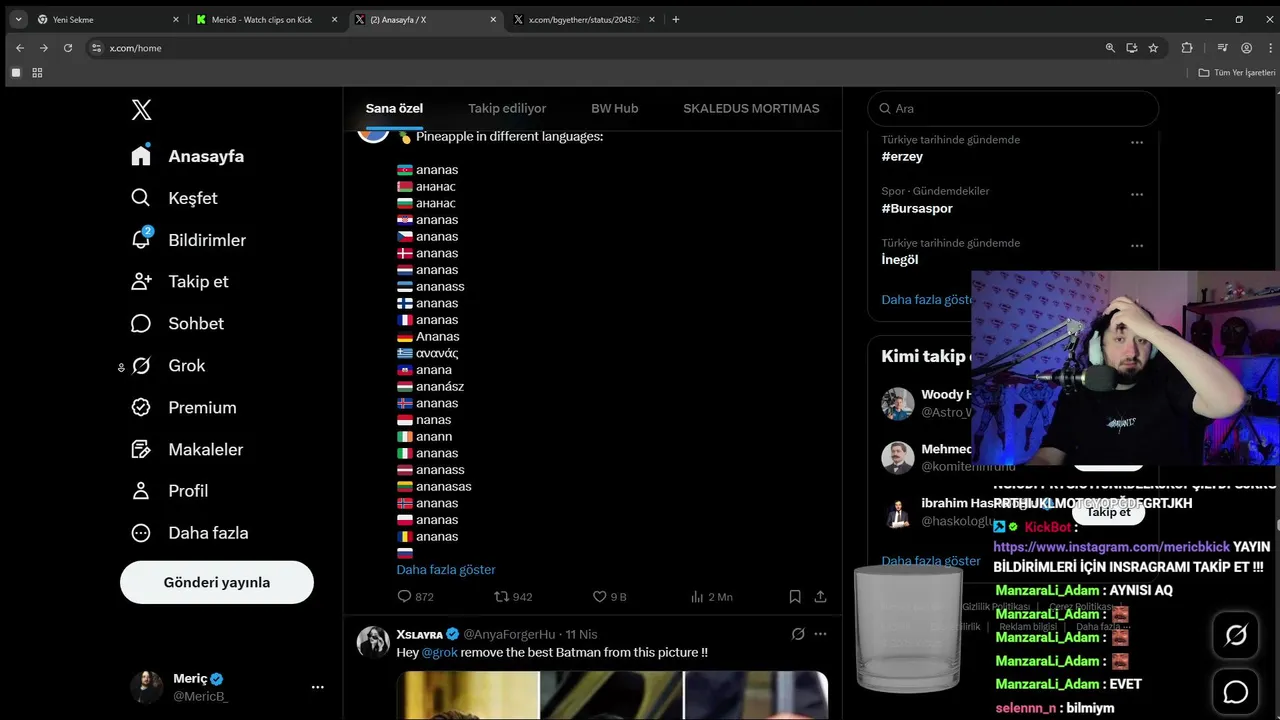This screenshot has height=720, width=1280.
Task: Go back in the browser
Action: point(20,48)
